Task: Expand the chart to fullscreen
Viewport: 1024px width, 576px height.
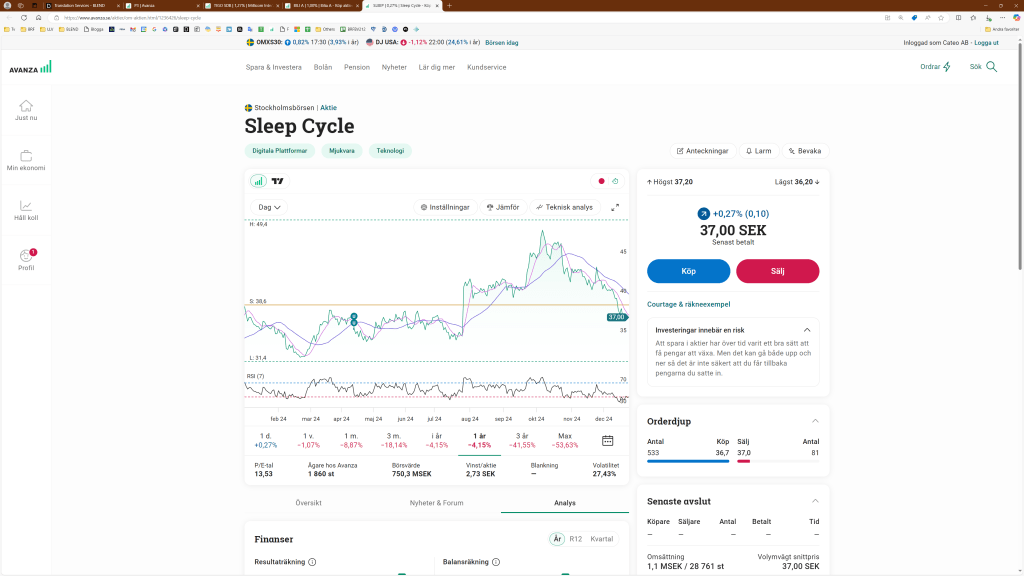Action: click(x=615, y=207)
